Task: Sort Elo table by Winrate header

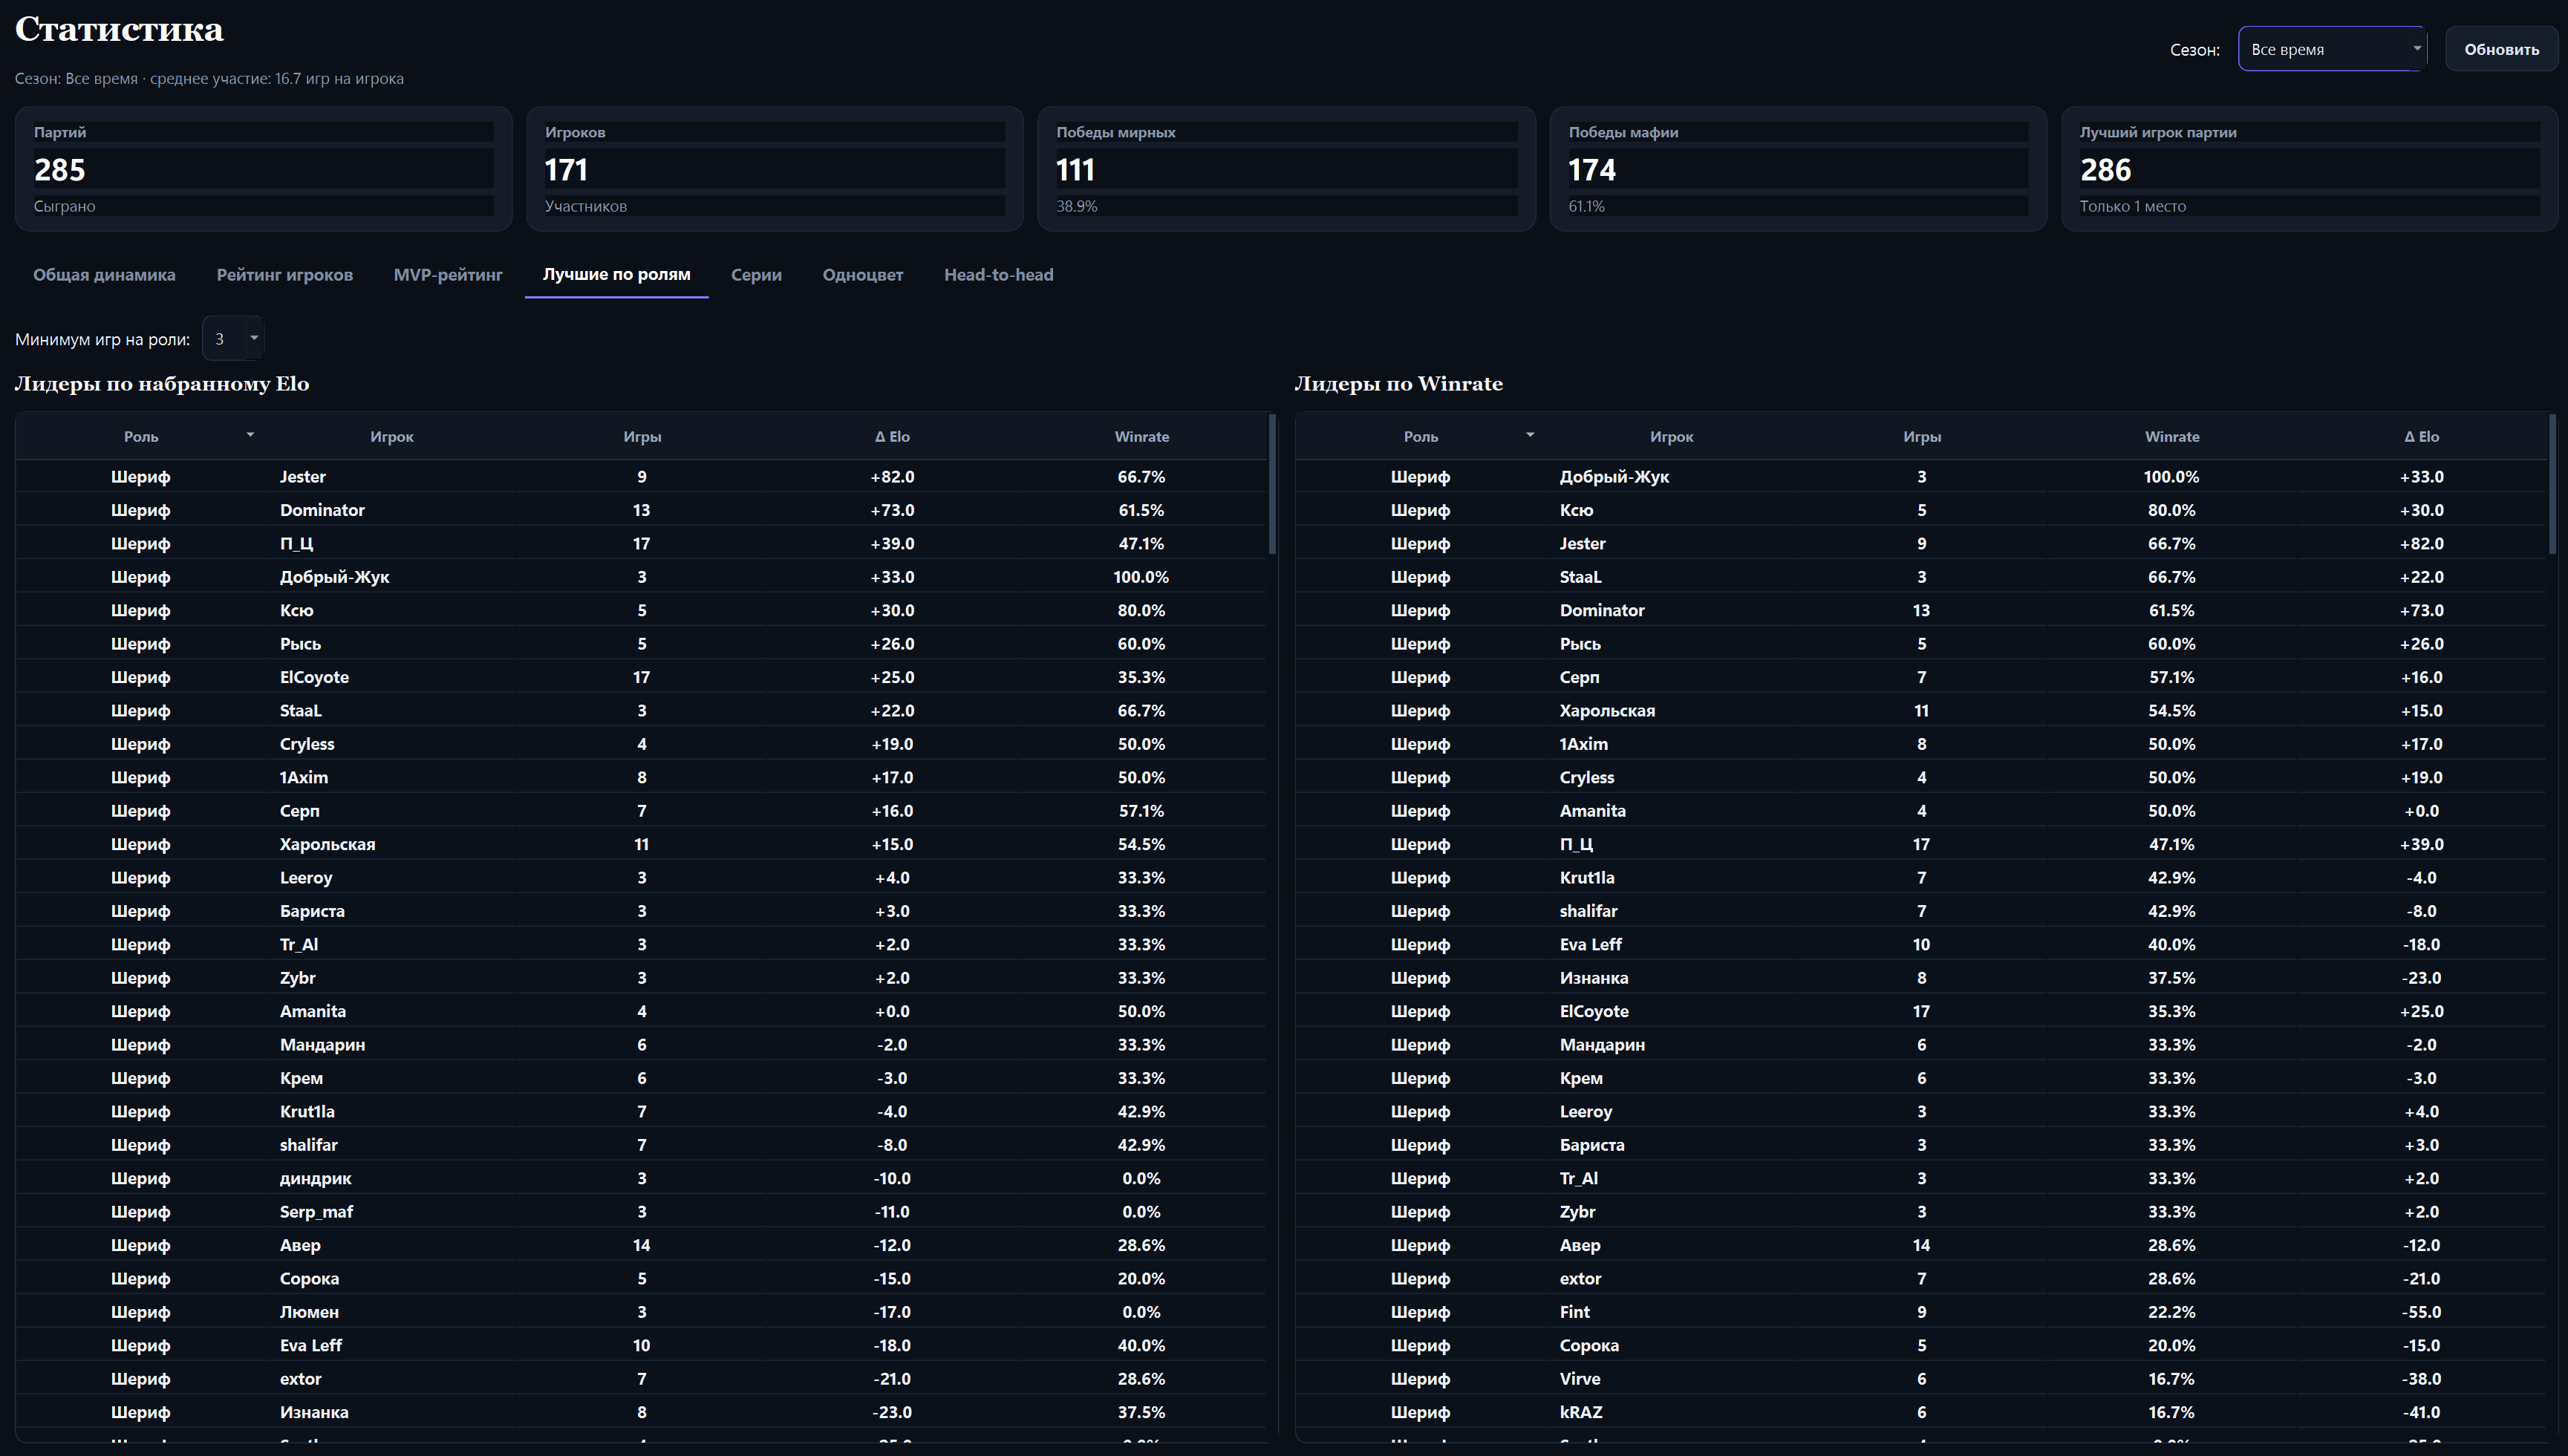Action: [1141, 437]
